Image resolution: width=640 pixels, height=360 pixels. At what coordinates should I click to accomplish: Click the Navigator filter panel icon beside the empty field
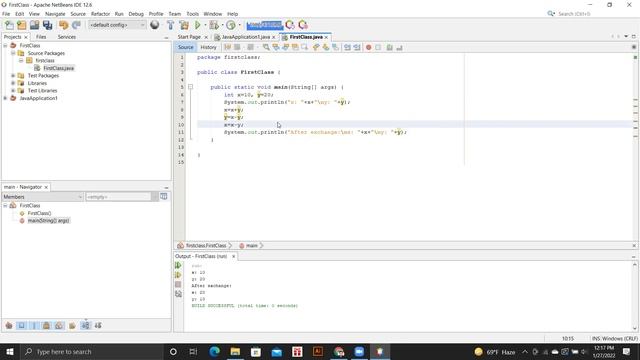coord(164,196)
